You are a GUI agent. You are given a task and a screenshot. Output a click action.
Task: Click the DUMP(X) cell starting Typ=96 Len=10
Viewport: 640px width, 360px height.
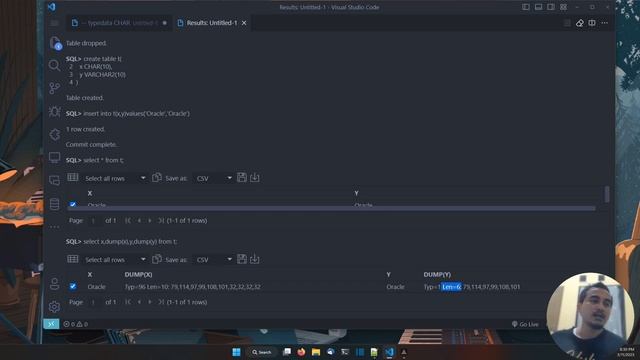pyautogui.click(x=193, y=287)
